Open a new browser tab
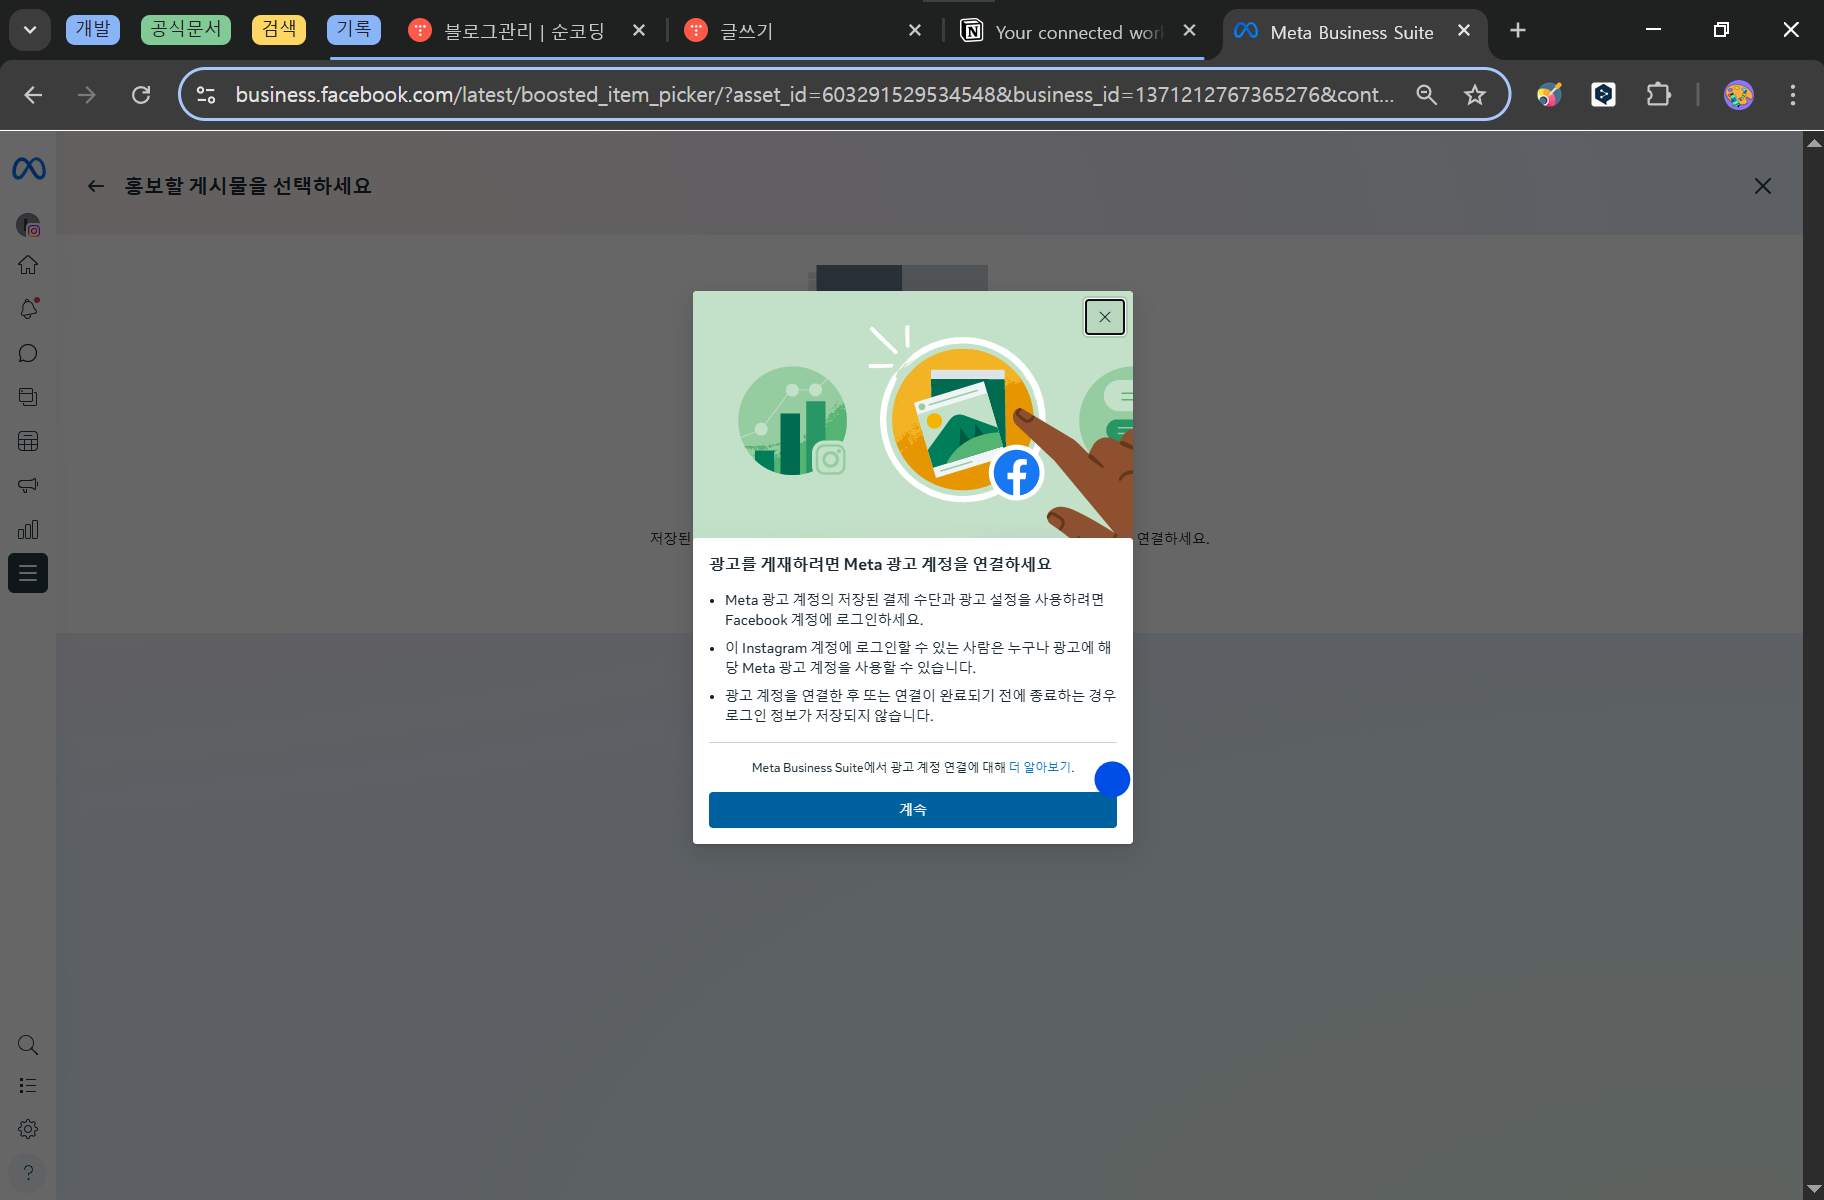The width and height of the screenshot is (1824, 1200). pos(1518,31)
